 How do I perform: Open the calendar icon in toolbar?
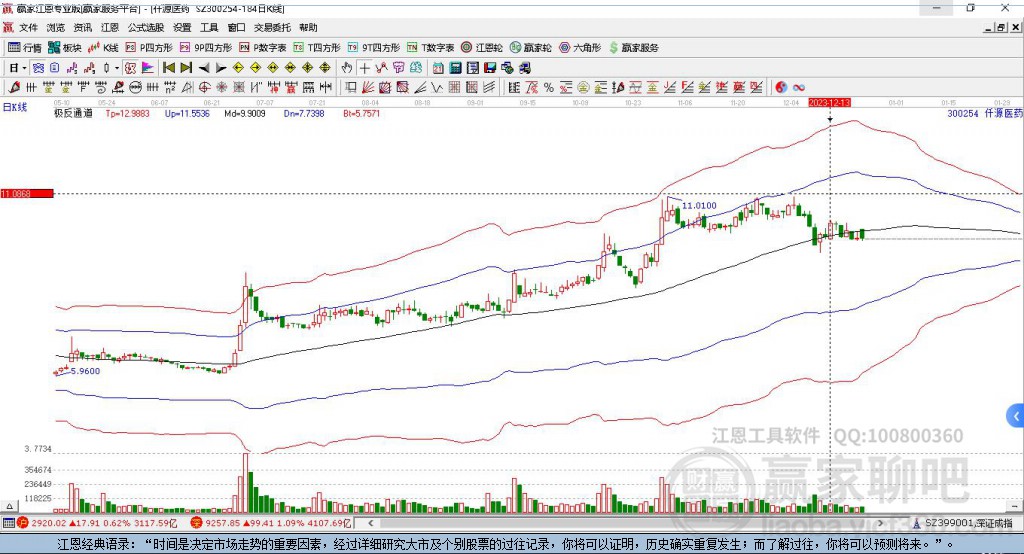[438, 68]
